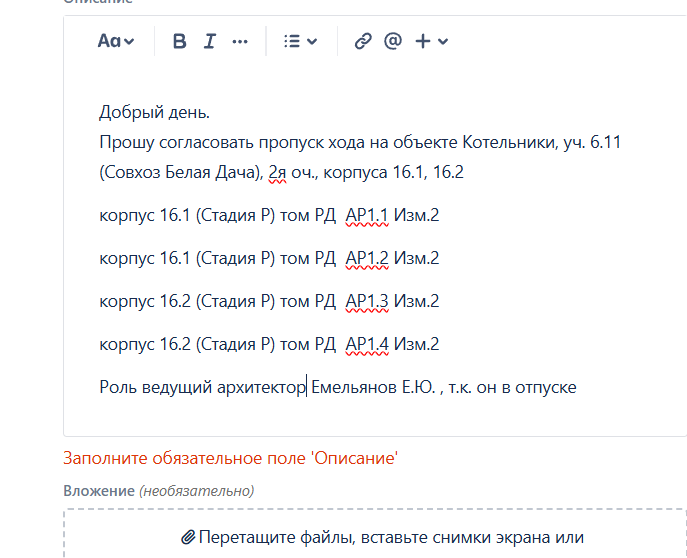The height and width of the screenshot is (558, 687).
Task: Click the file drop zone text
Action: tap(391, 537)
